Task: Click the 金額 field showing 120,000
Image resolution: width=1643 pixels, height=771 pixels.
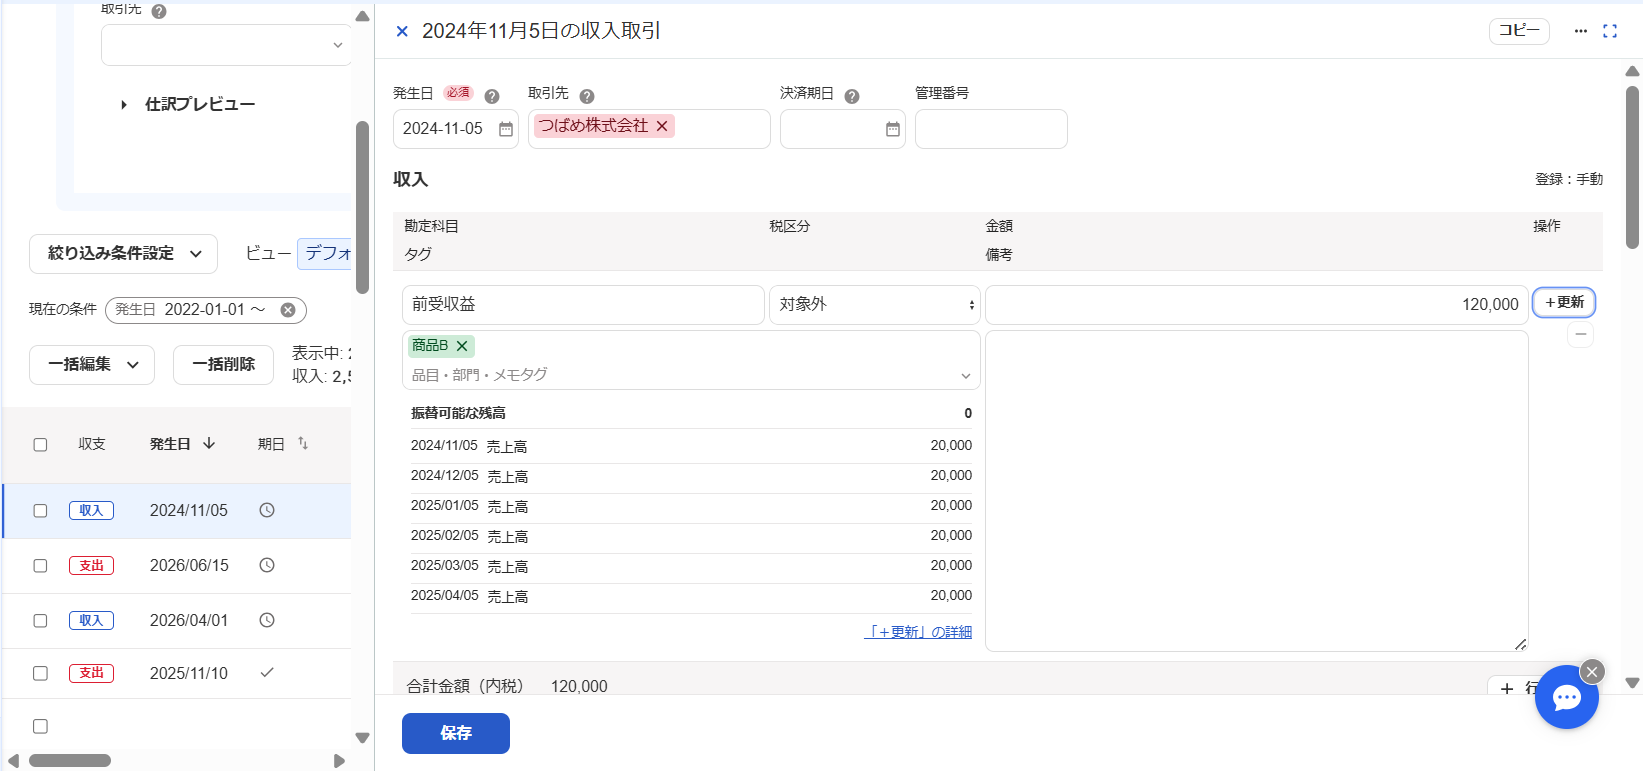Action: [x=1257, y=305]
